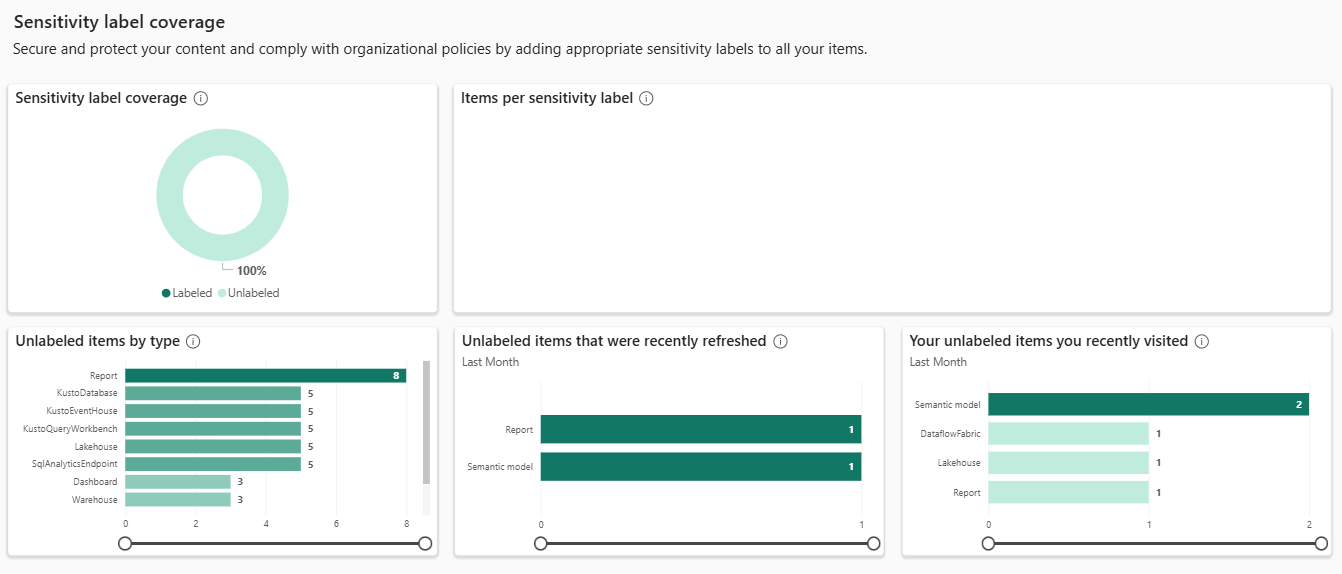This screenshot has width=1342, height=574.
Task: Select Semantic model bar in recently refreshed chart
Action: 700,466
